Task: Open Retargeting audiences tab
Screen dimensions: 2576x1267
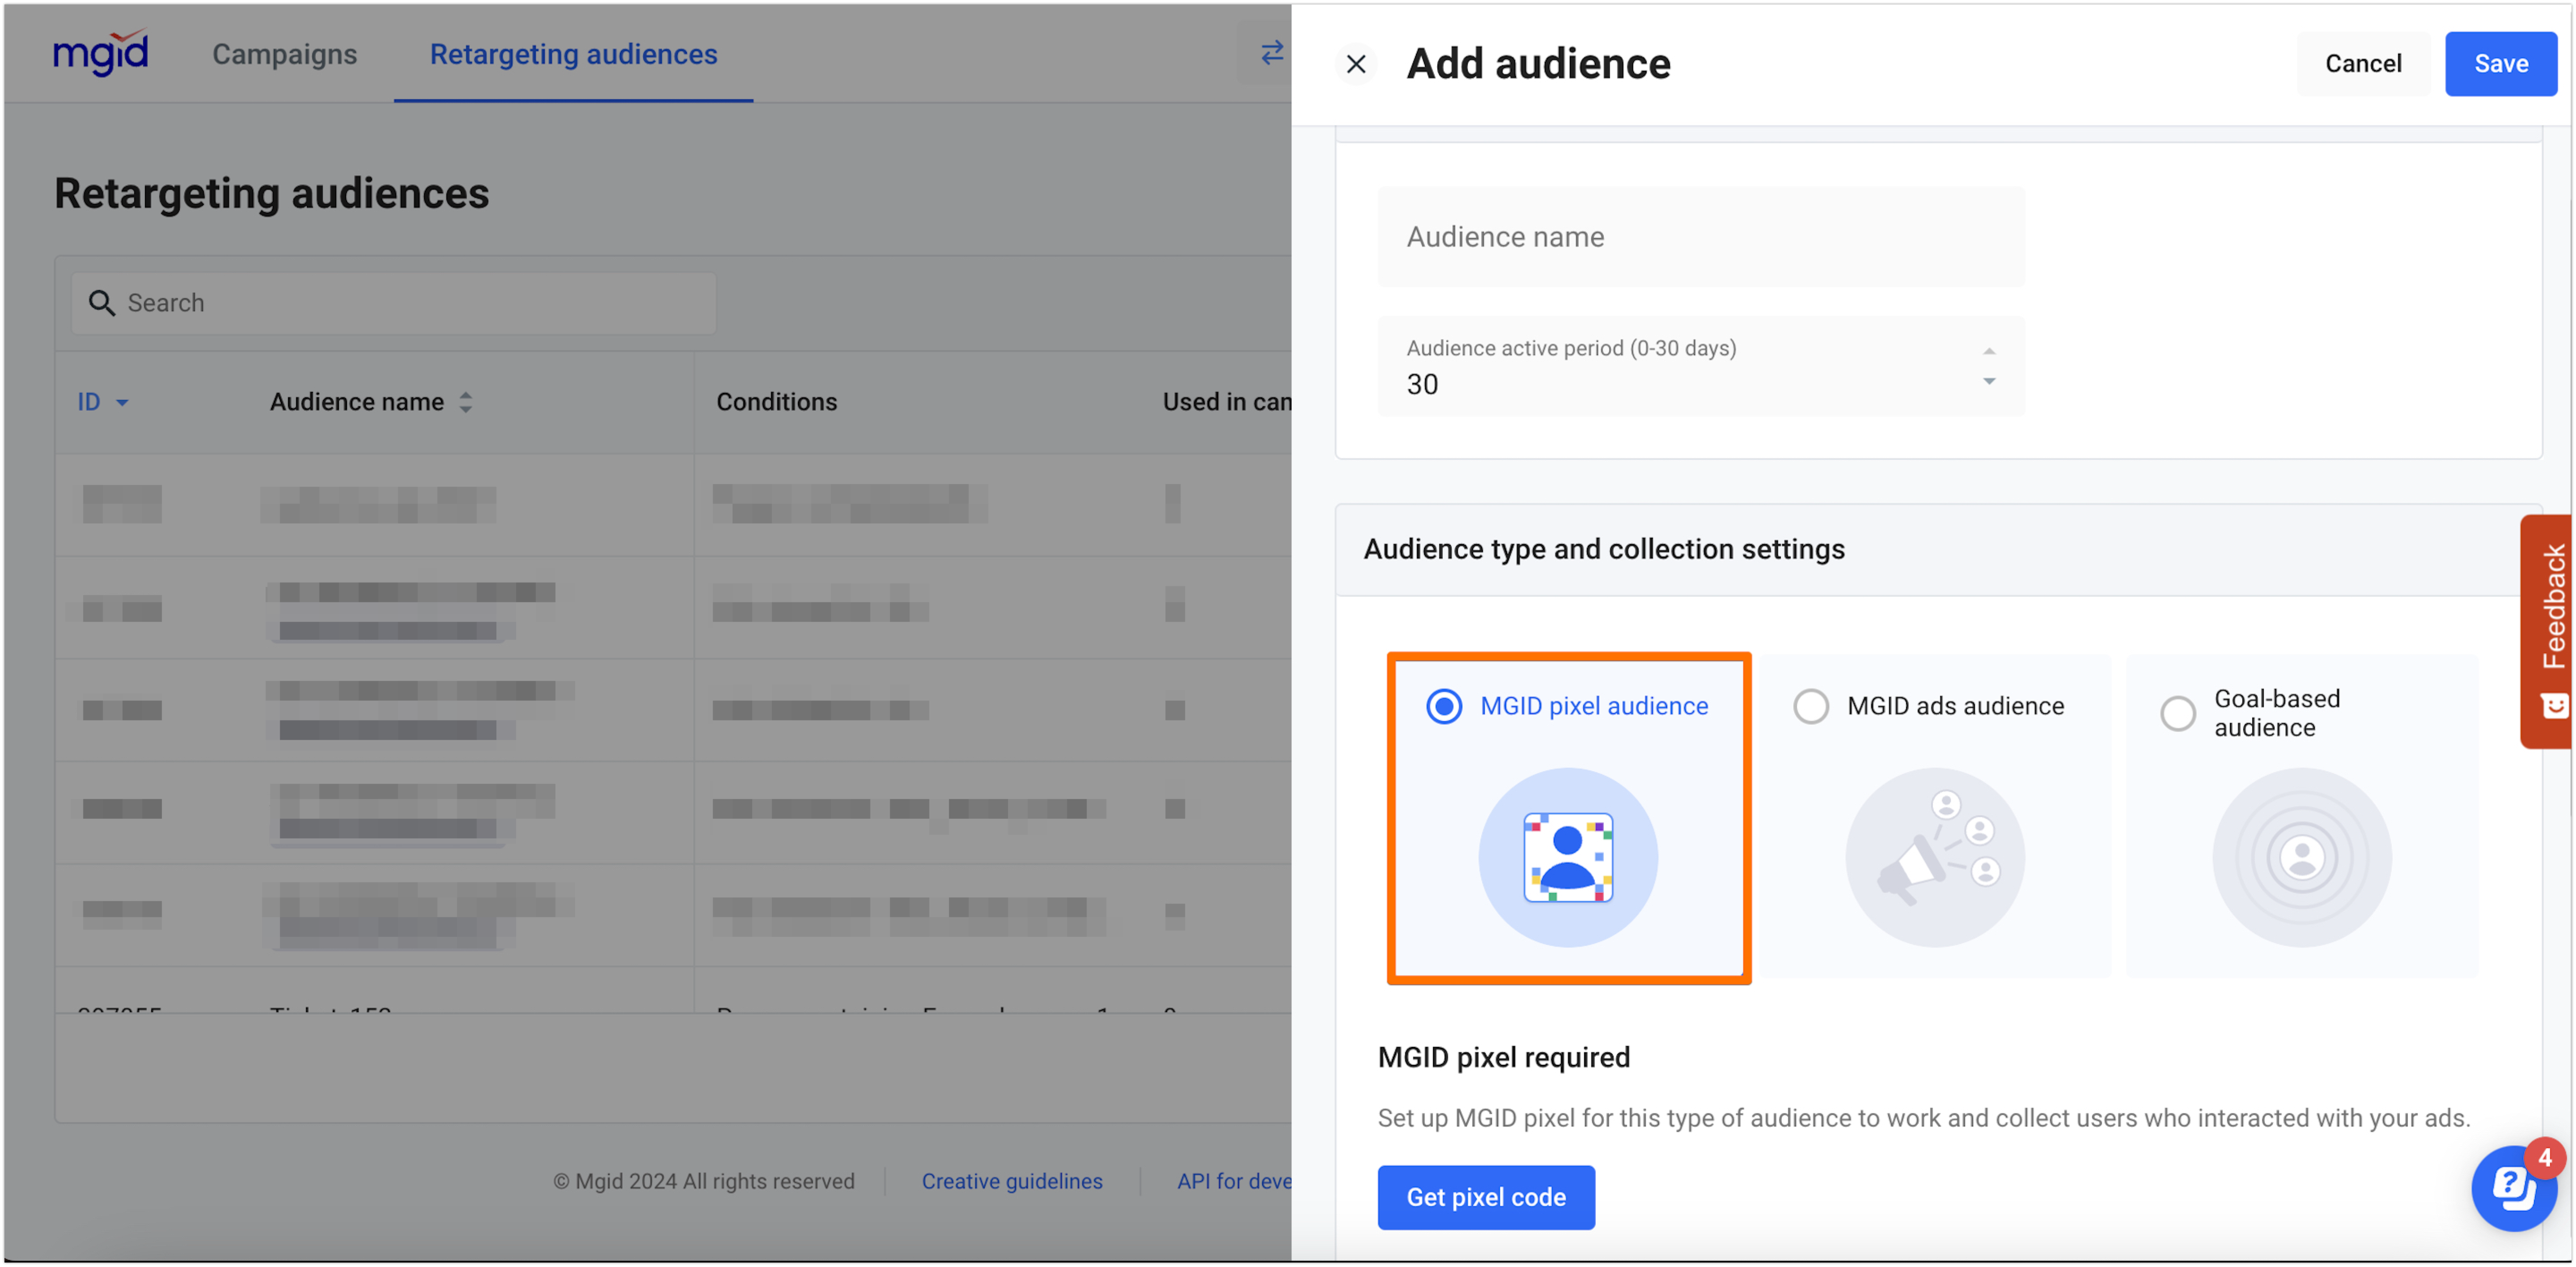Action: point(573,54)
